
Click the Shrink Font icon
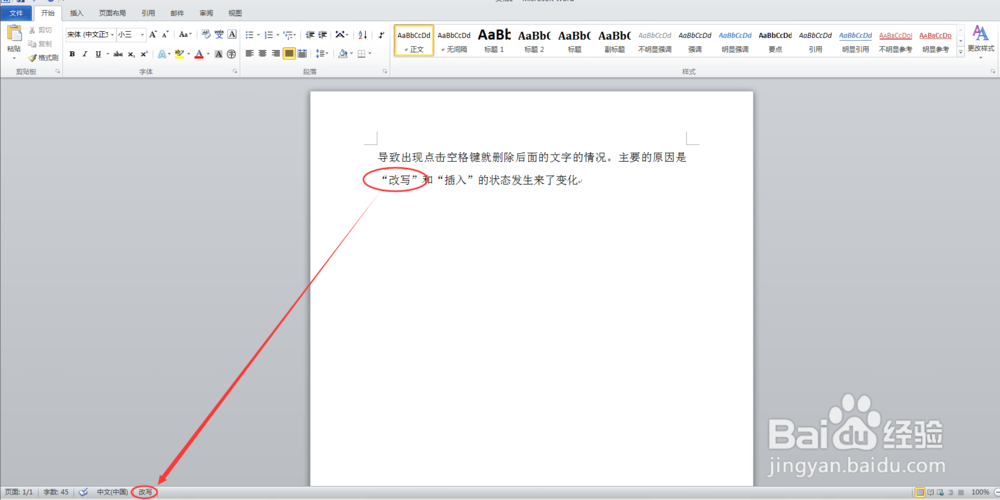click(x=165, y=34)
